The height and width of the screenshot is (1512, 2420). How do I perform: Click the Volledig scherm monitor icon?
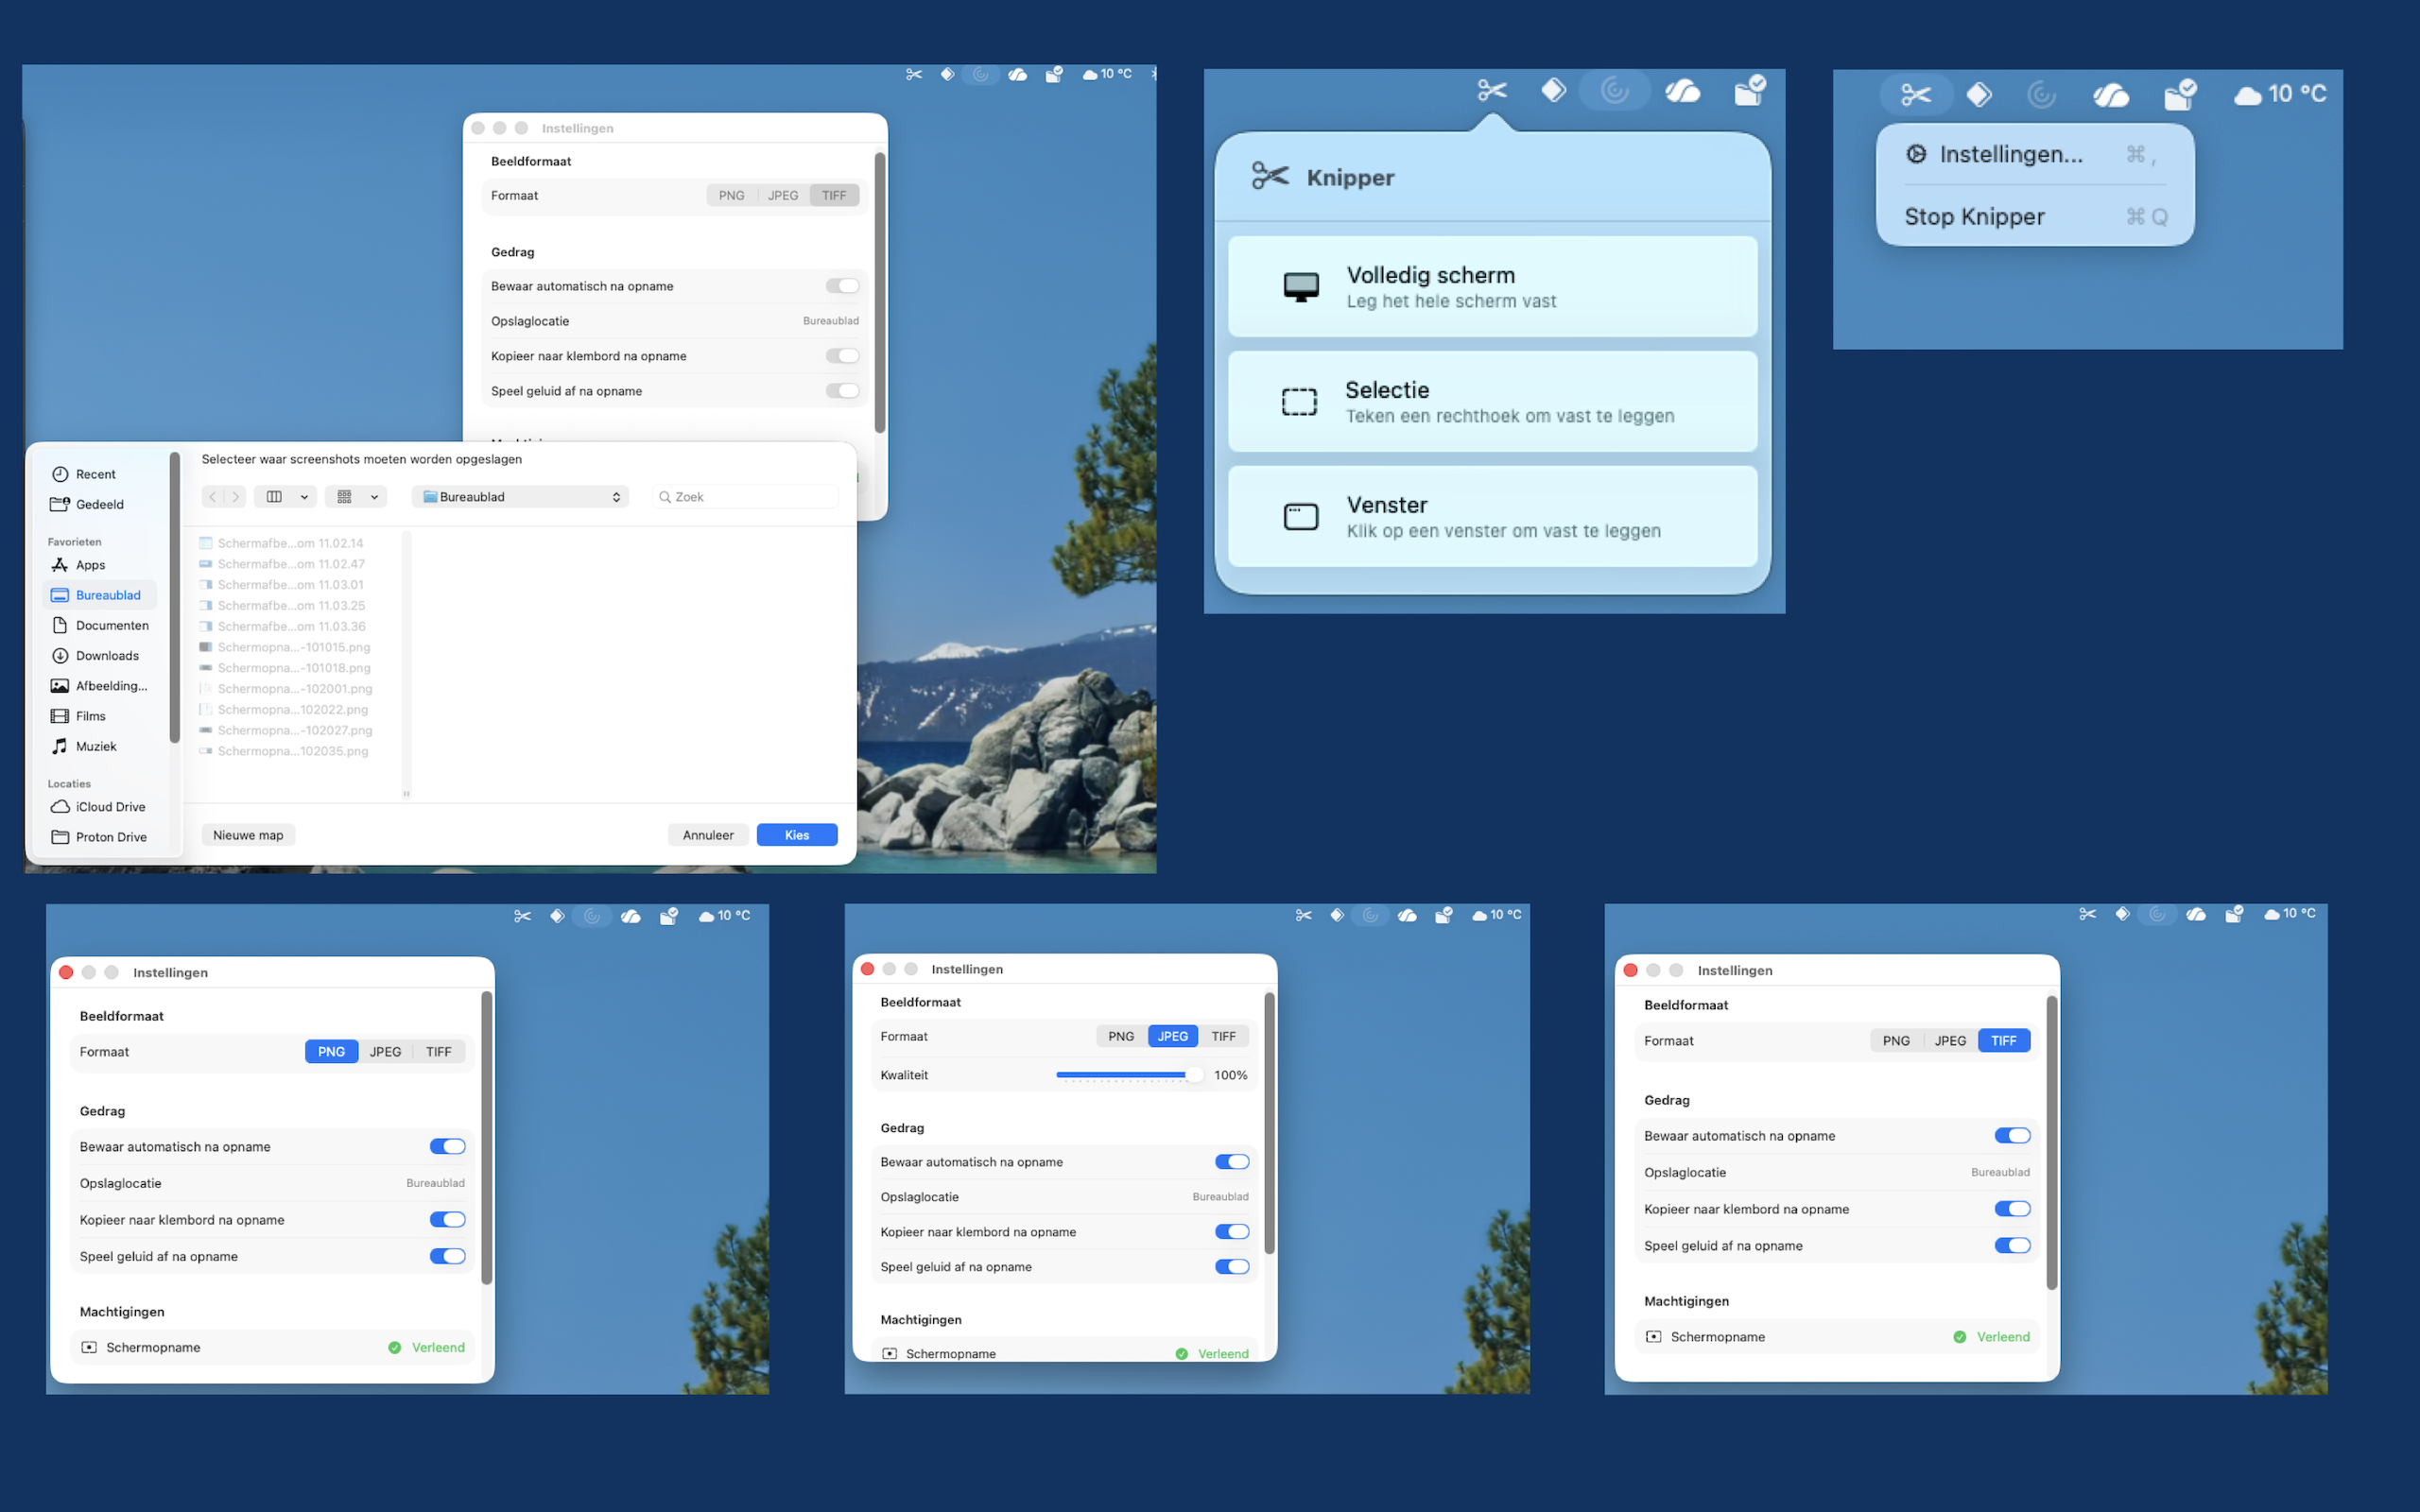[x=1300, y=286]
